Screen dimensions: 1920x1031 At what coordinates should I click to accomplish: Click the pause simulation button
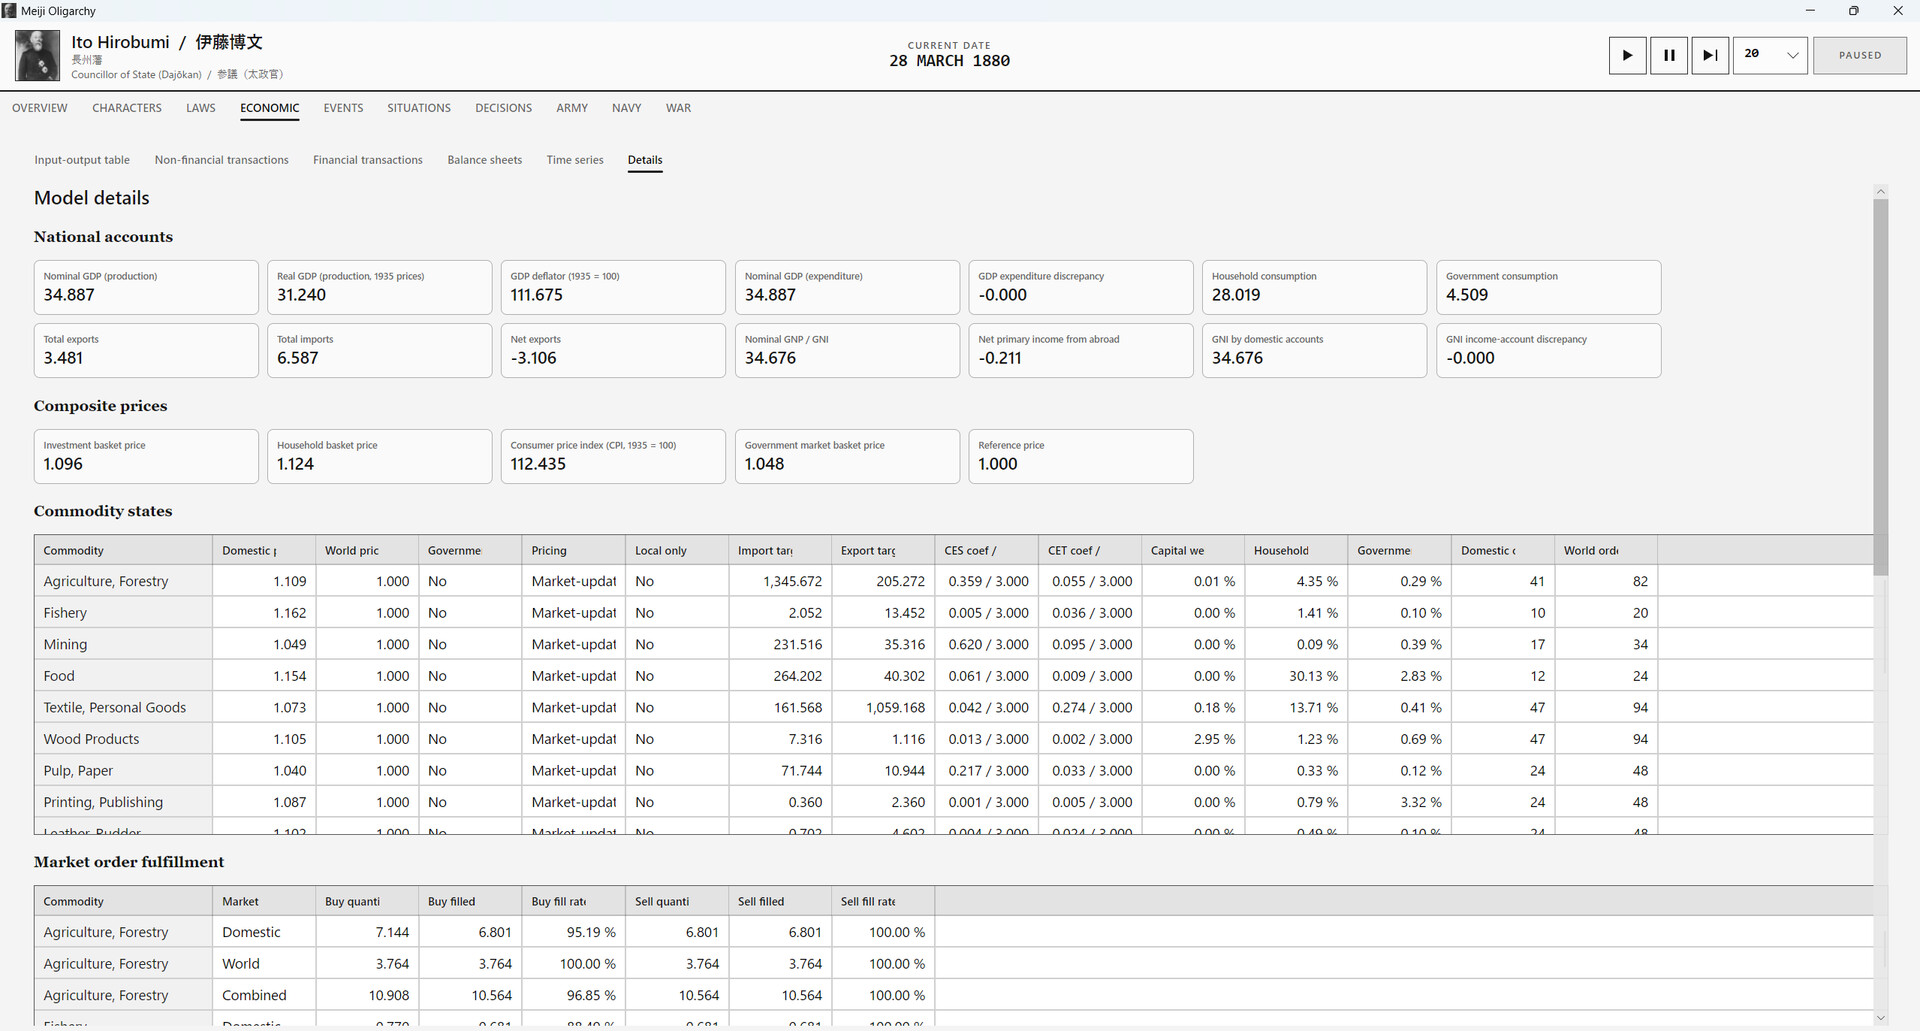[1669, 55]
